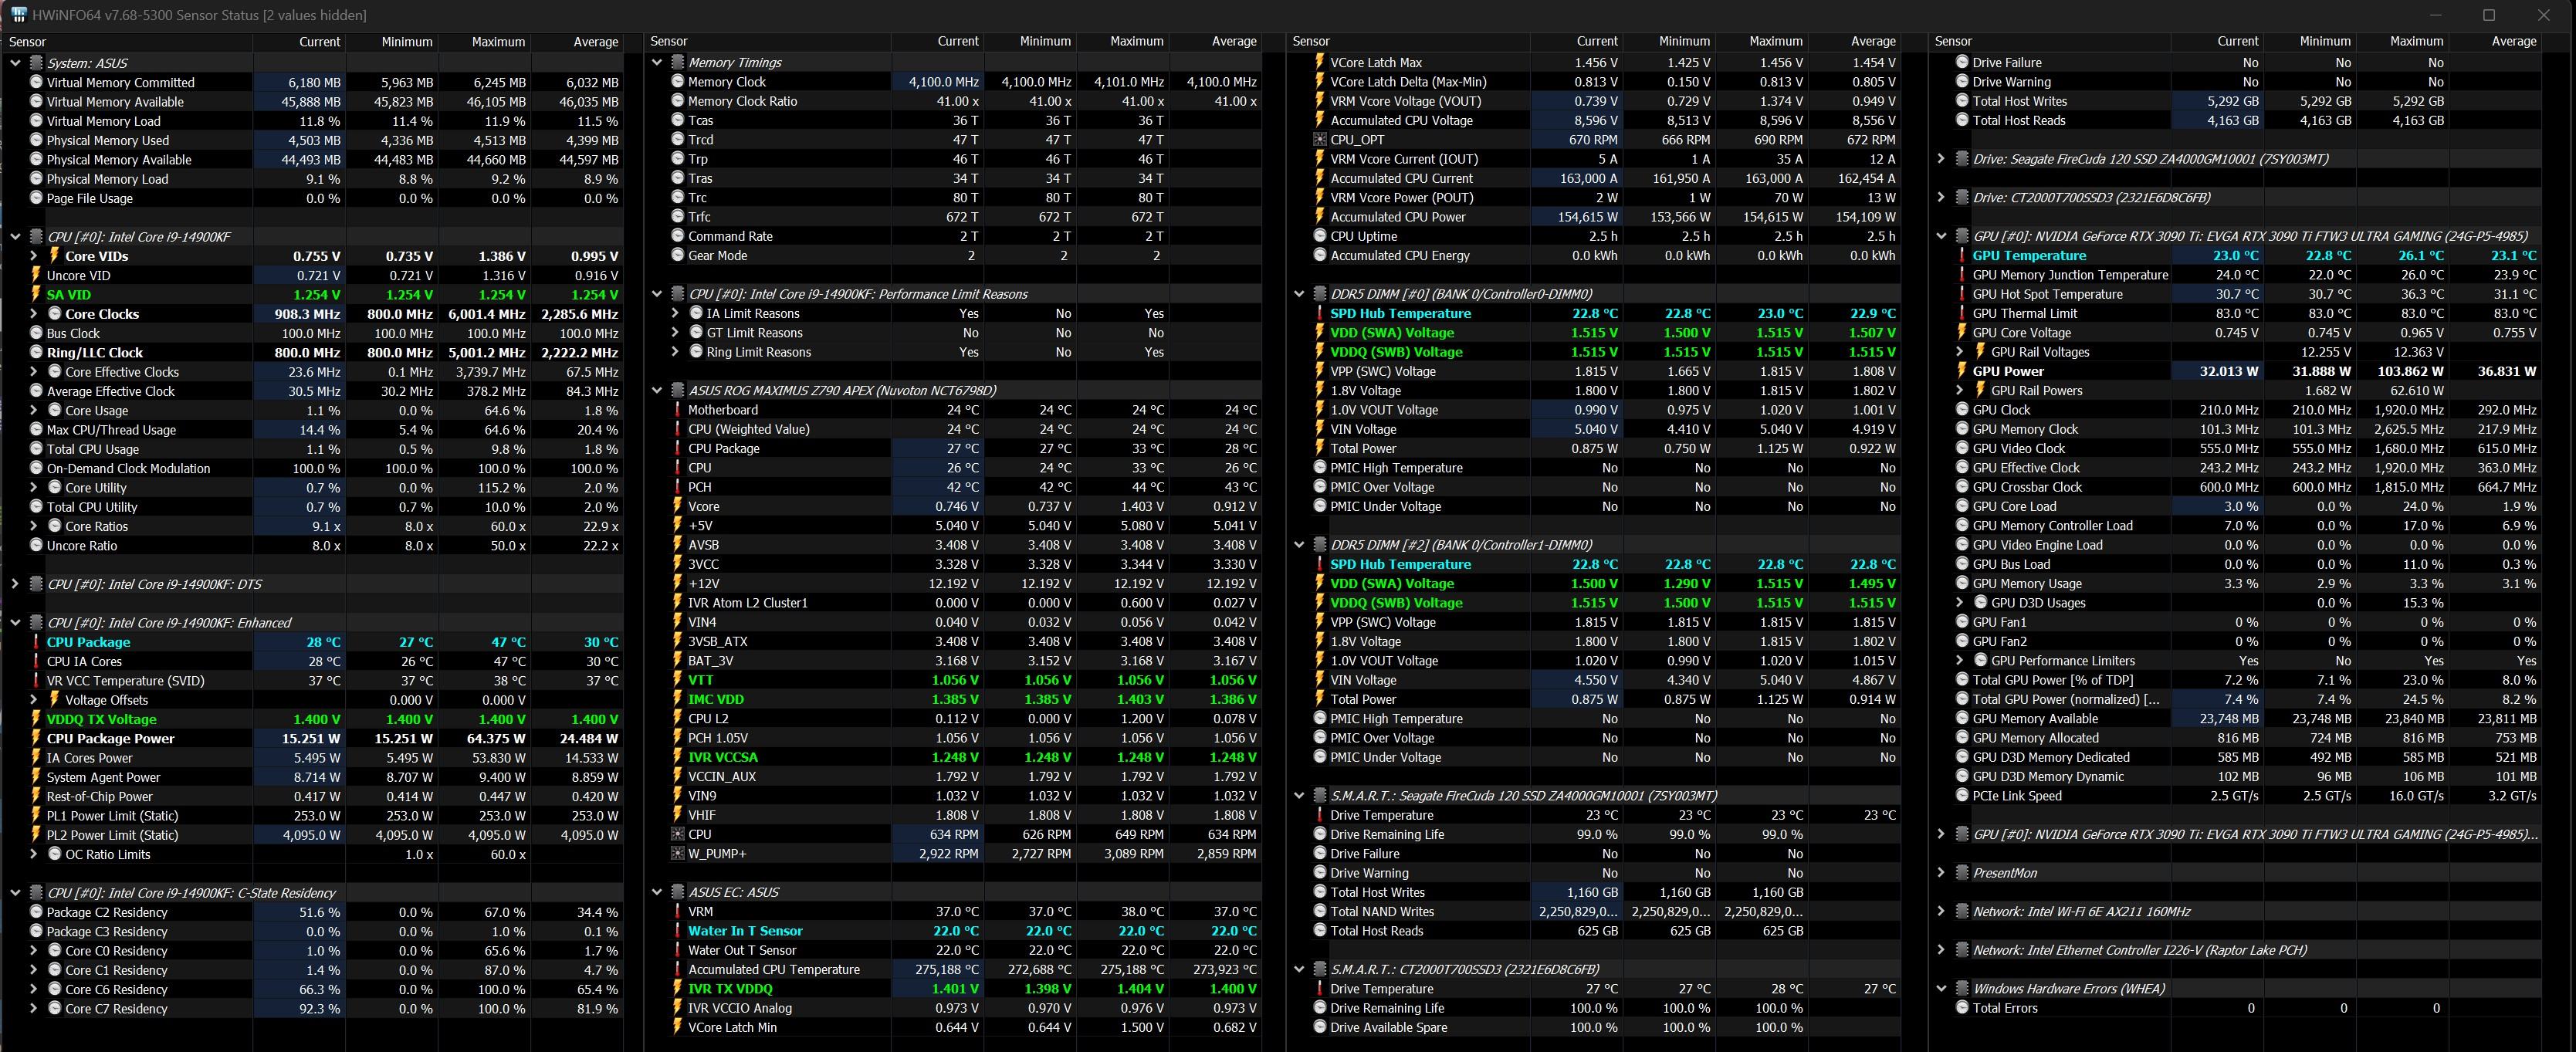Click the fan icon next to CPU_OPT
The height and width of the screenshot is (1052, 2576).
[x=1320, y=140]
